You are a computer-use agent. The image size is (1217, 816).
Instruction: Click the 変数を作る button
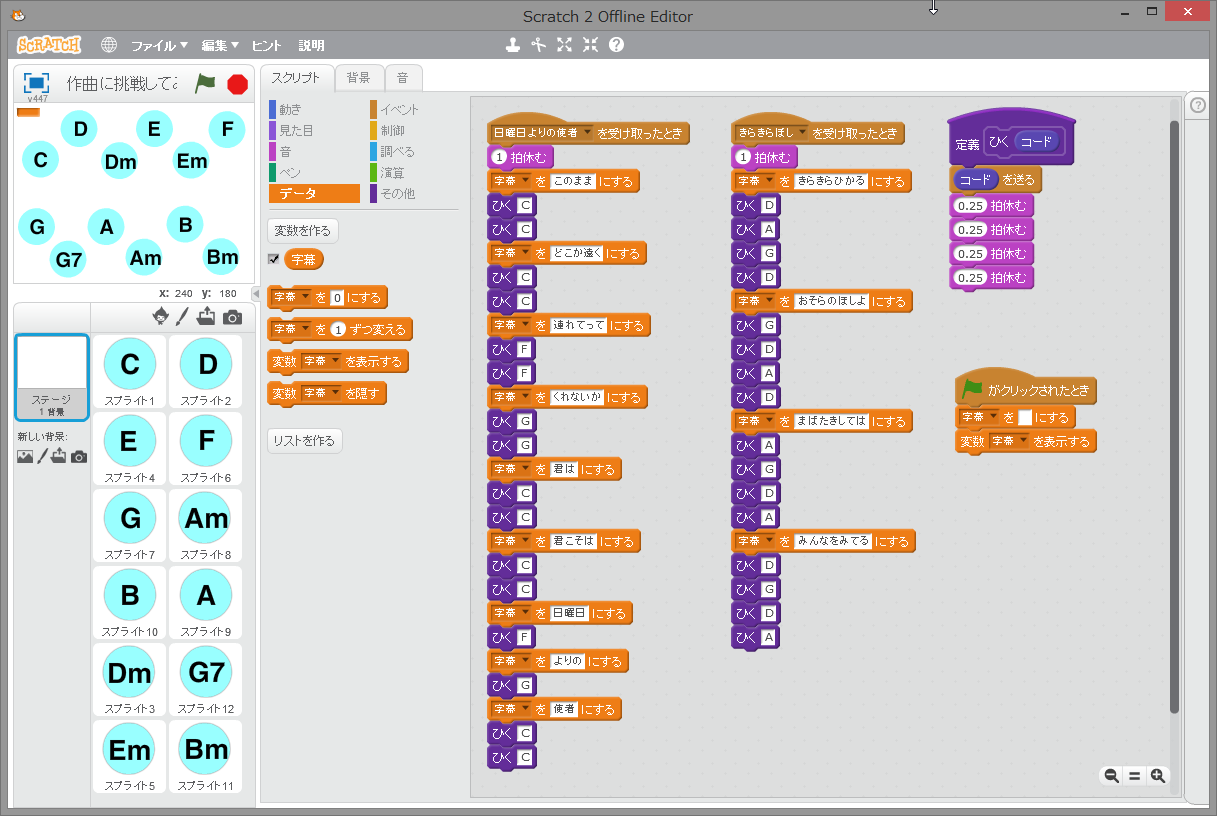[303, 231]
